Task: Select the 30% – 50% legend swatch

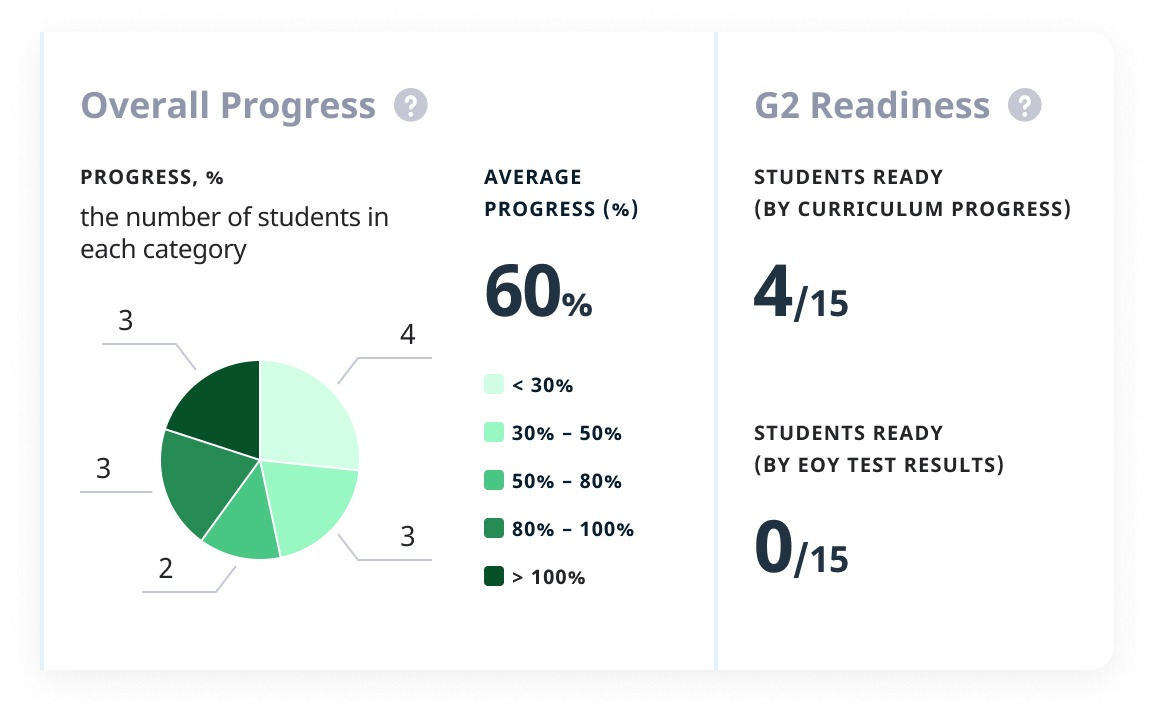Action: 493,433
